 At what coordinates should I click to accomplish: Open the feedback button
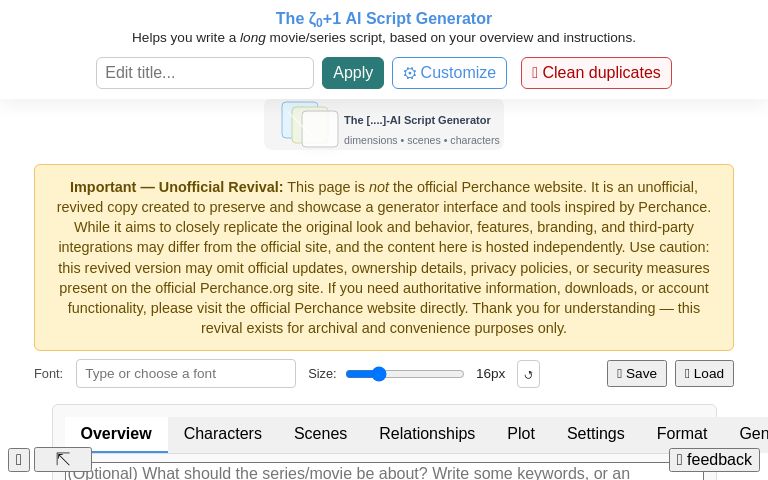point(714,460)
